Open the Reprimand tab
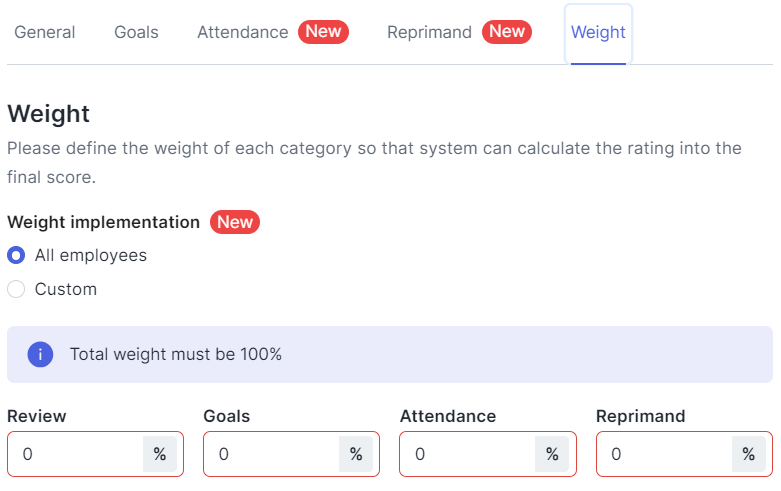Viewport: 781px width, 491px height. [x=429, y=32]
